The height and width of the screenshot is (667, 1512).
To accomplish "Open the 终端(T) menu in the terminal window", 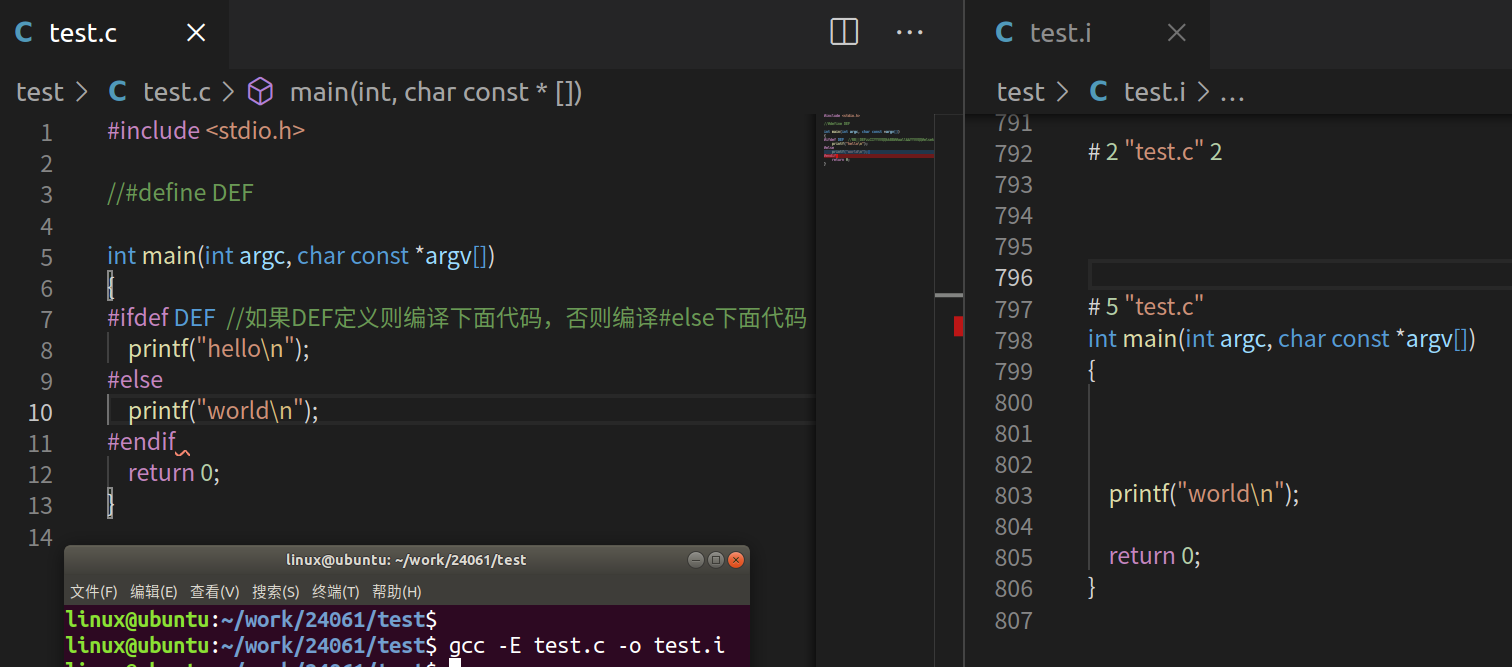I will (335, 591).
